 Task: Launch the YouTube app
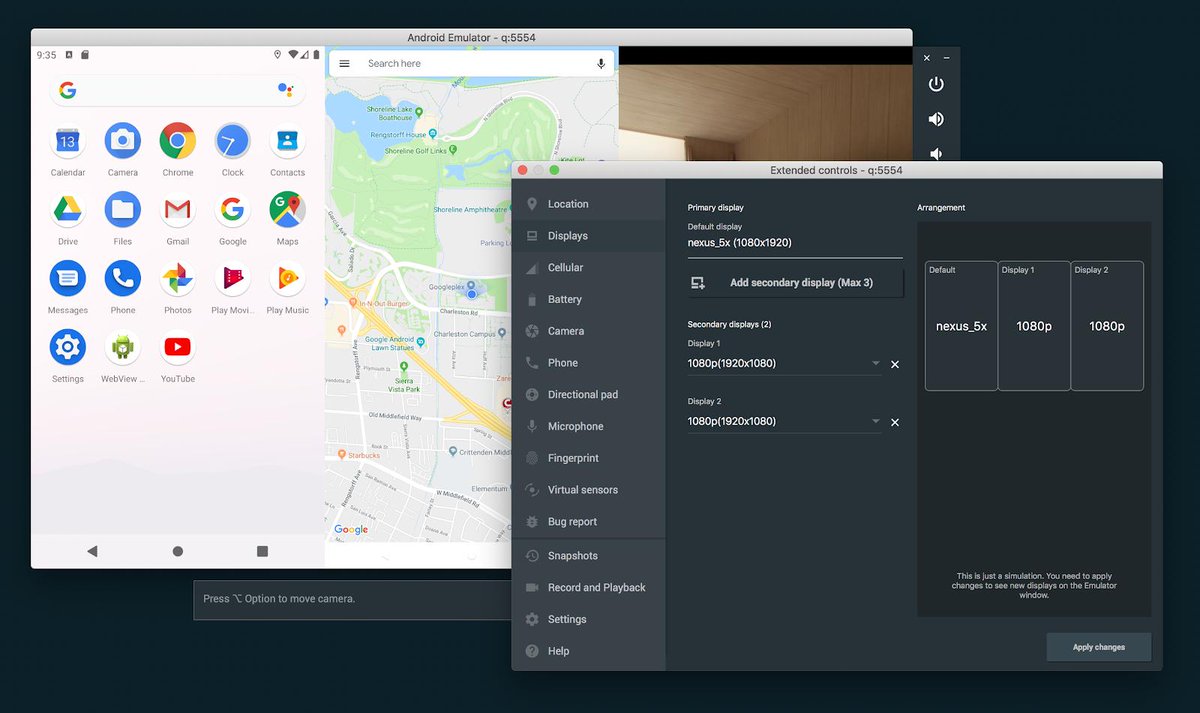pyautogui.click(x=177, y=348)
